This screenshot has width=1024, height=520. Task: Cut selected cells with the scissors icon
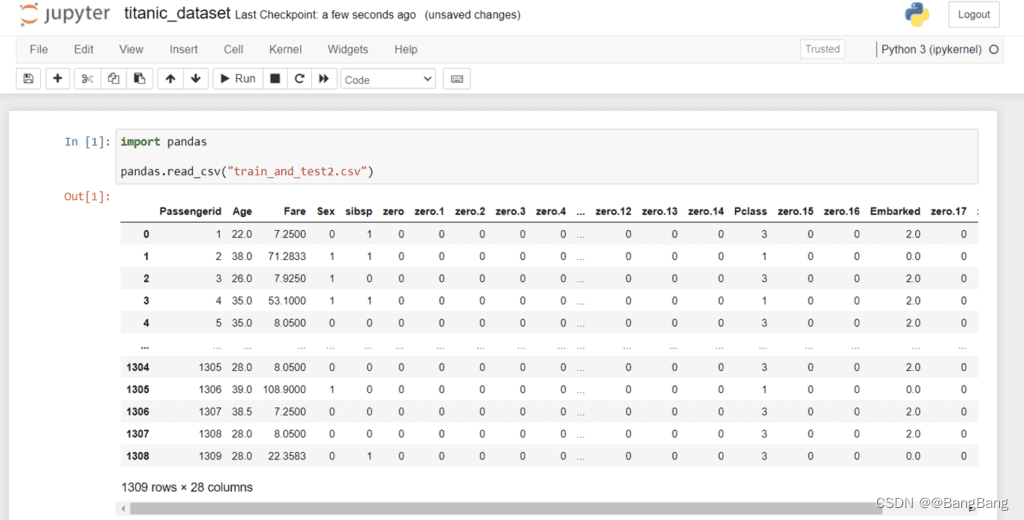pyautogui.click(x=87, y=78)
